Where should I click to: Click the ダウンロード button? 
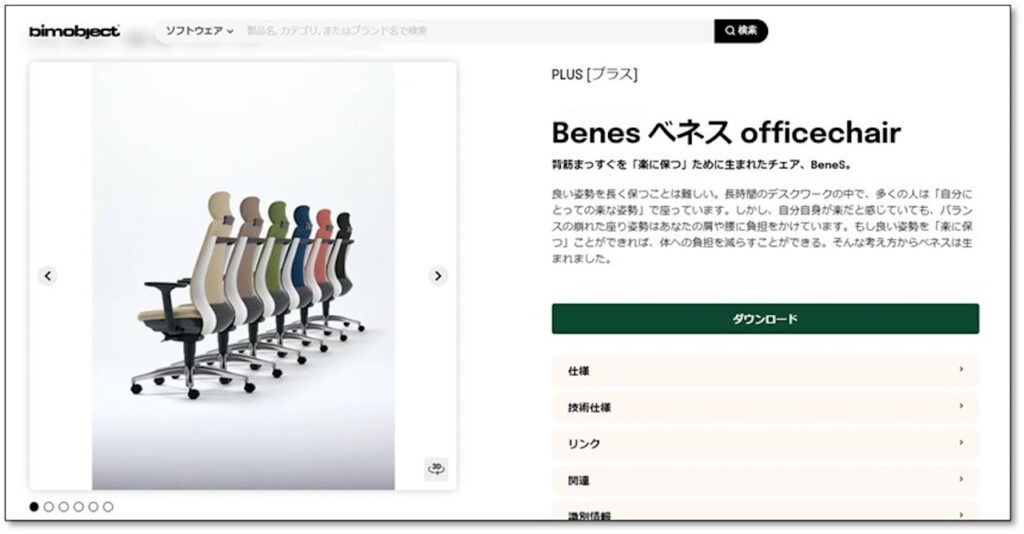tap(765, 319)
